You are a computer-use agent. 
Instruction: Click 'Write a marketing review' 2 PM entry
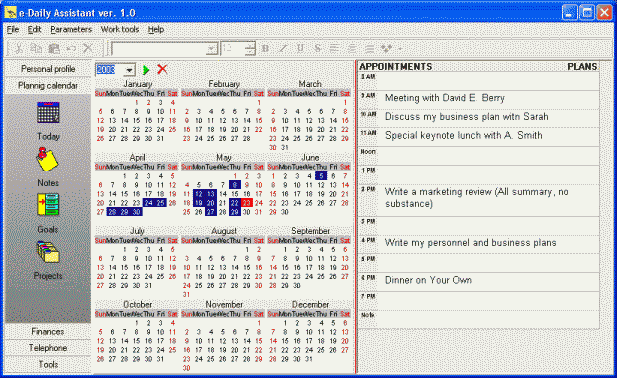click(477, 198)
